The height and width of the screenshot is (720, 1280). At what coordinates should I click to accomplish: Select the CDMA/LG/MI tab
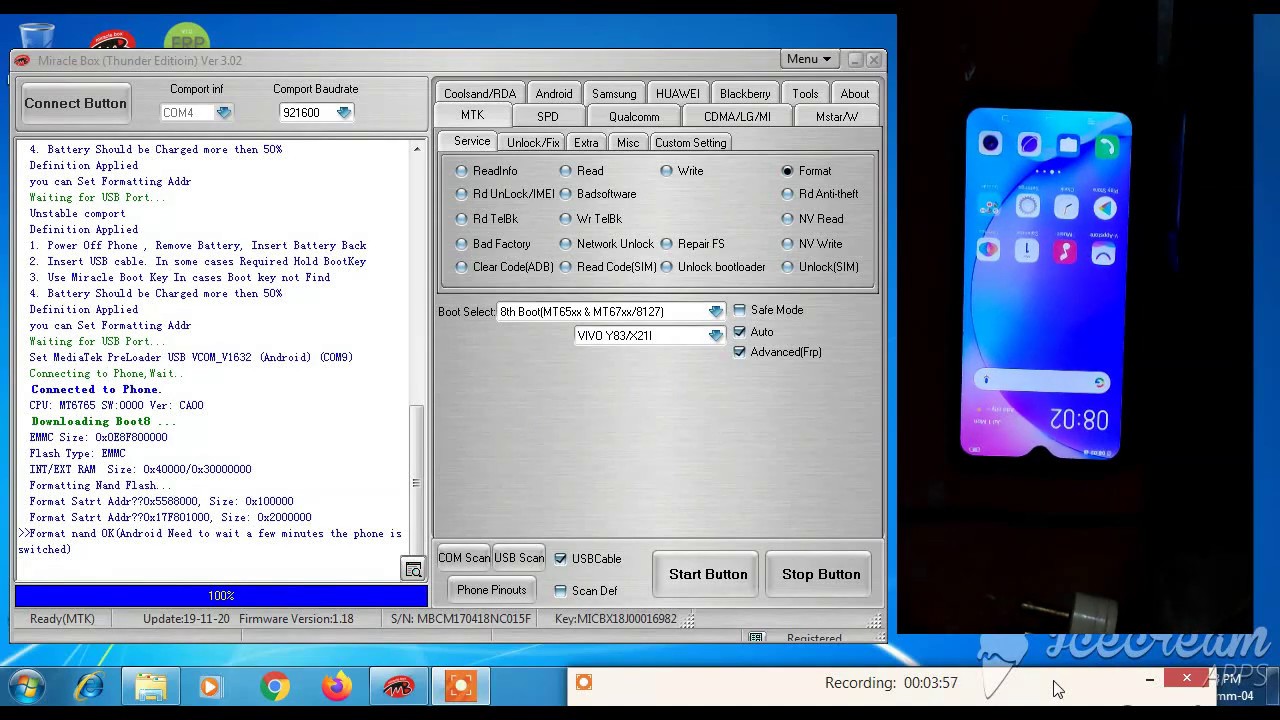pos(737,117)
